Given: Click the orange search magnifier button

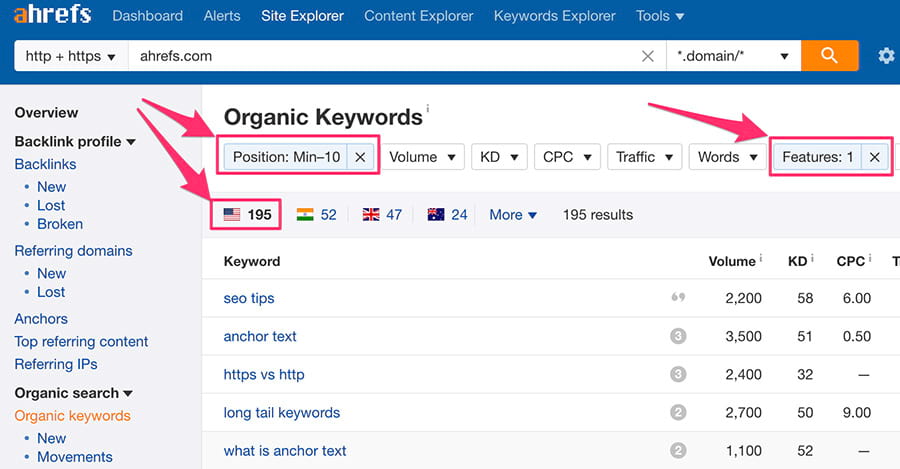Looking at the screenshot, I should pyautogui.click(x=829, y=56).
